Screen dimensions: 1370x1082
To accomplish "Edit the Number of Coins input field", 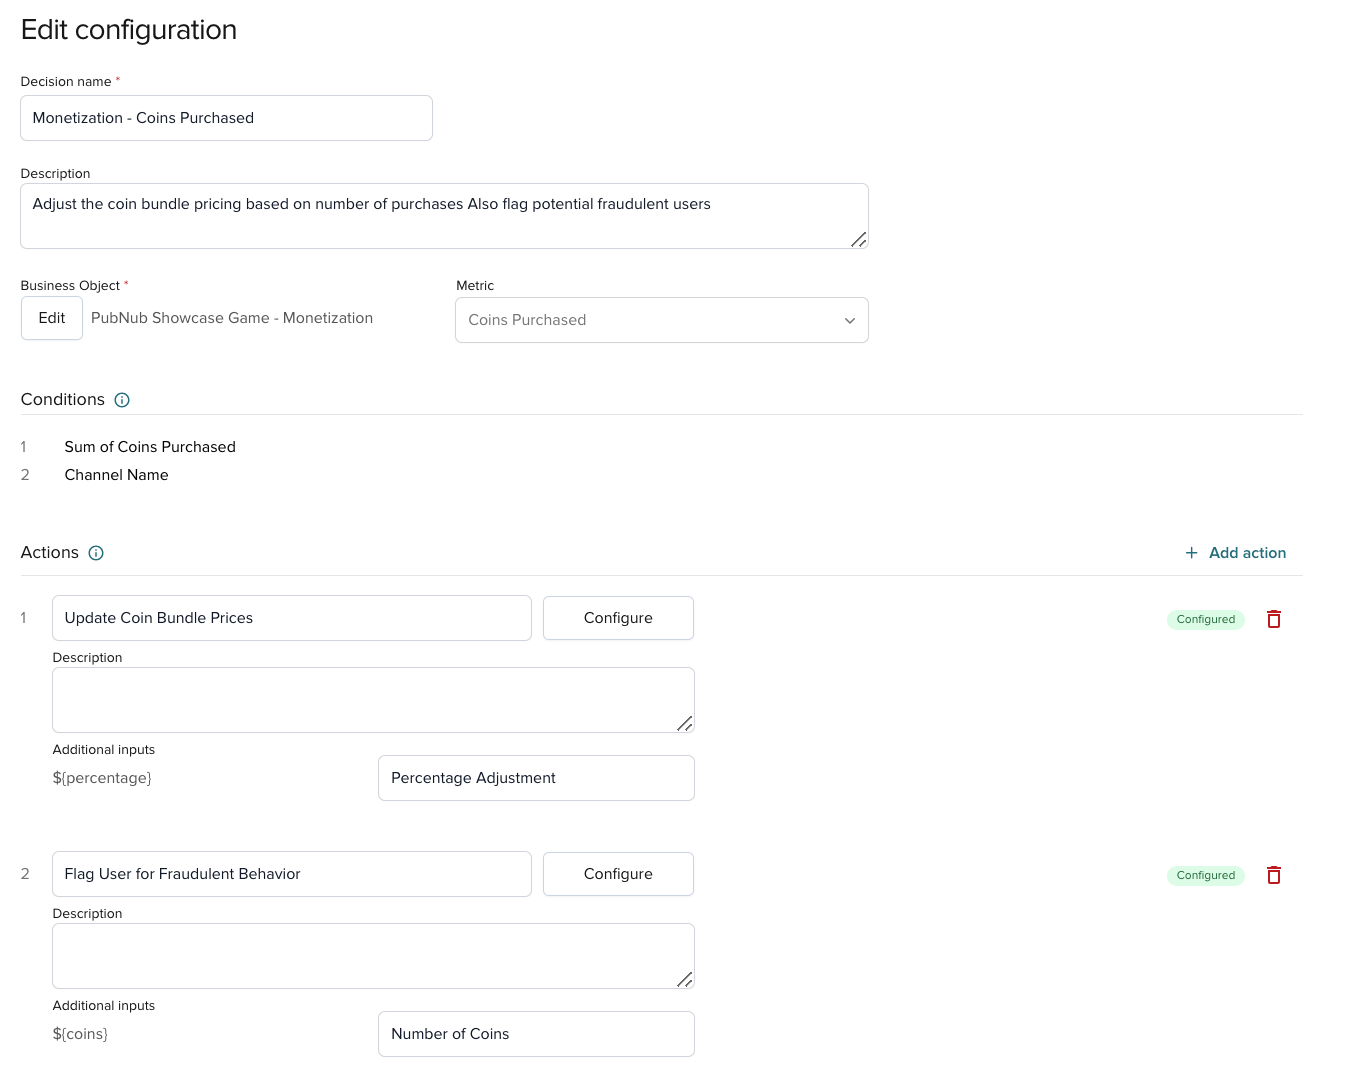I will click(536, 1034).
